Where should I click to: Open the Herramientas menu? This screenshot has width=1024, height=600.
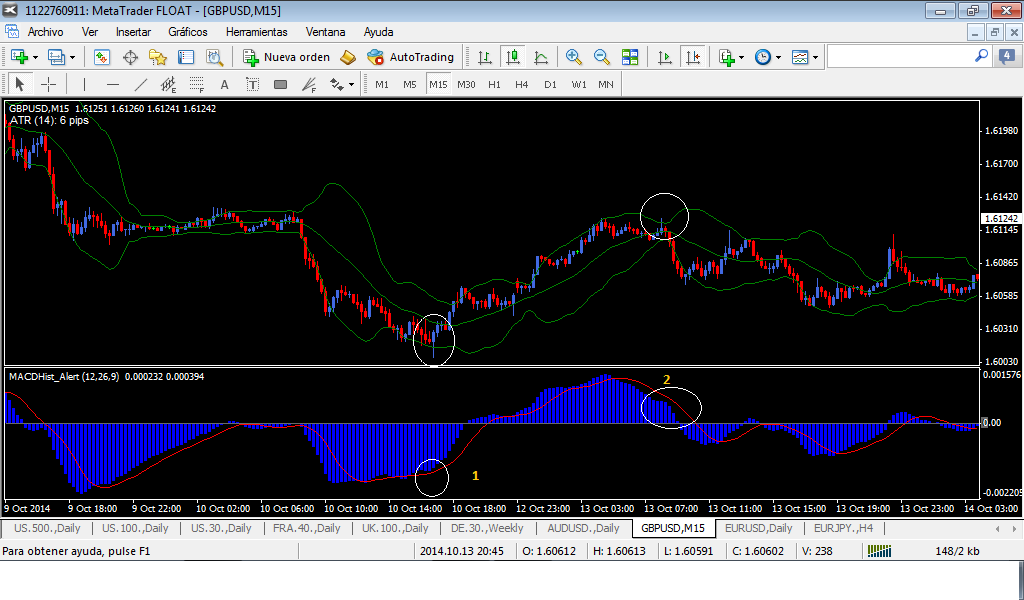256,32
